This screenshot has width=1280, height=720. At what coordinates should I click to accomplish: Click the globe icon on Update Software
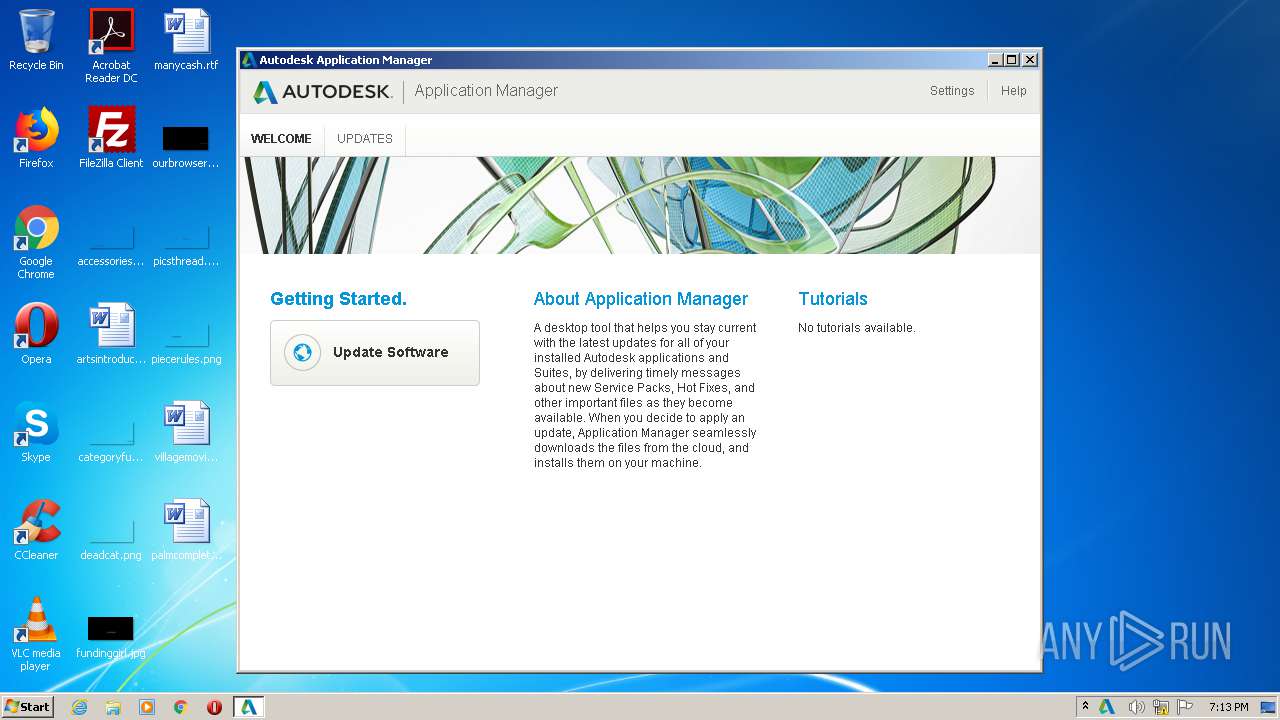click(302, 352)
